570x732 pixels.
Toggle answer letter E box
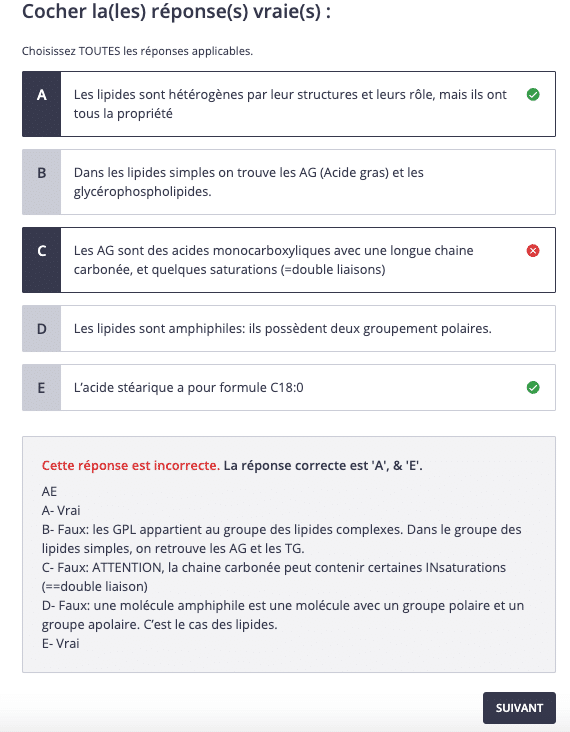[42, 387]
